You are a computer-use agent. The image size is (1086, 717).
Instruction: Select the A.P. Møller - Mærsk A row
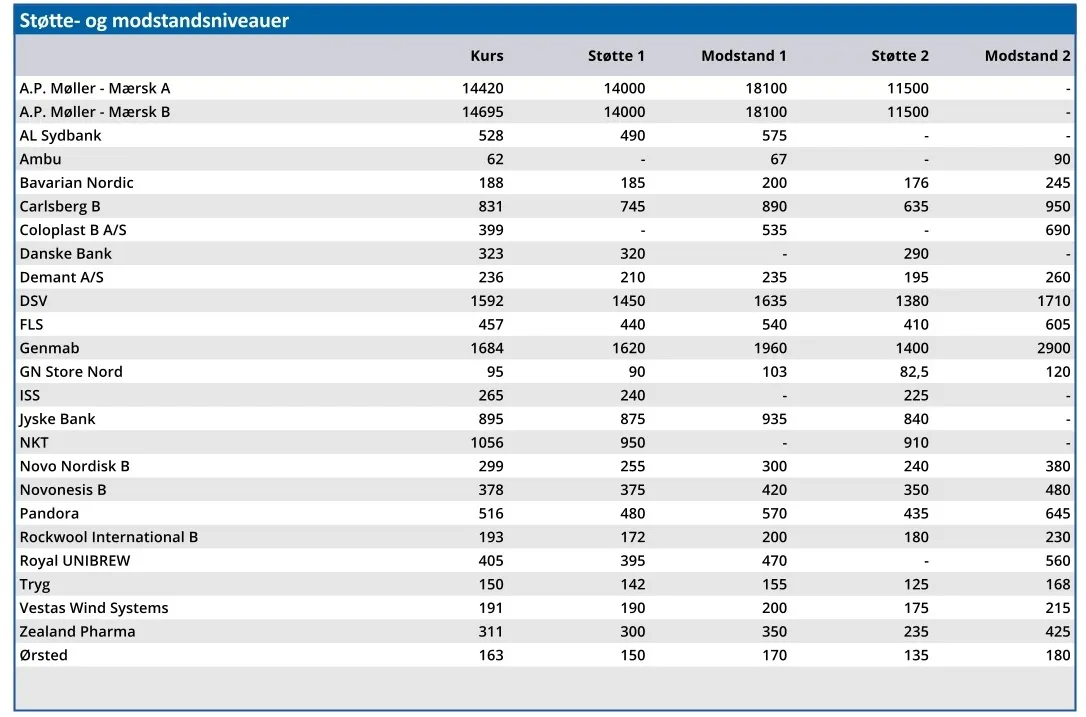click(x=545, y=88)
